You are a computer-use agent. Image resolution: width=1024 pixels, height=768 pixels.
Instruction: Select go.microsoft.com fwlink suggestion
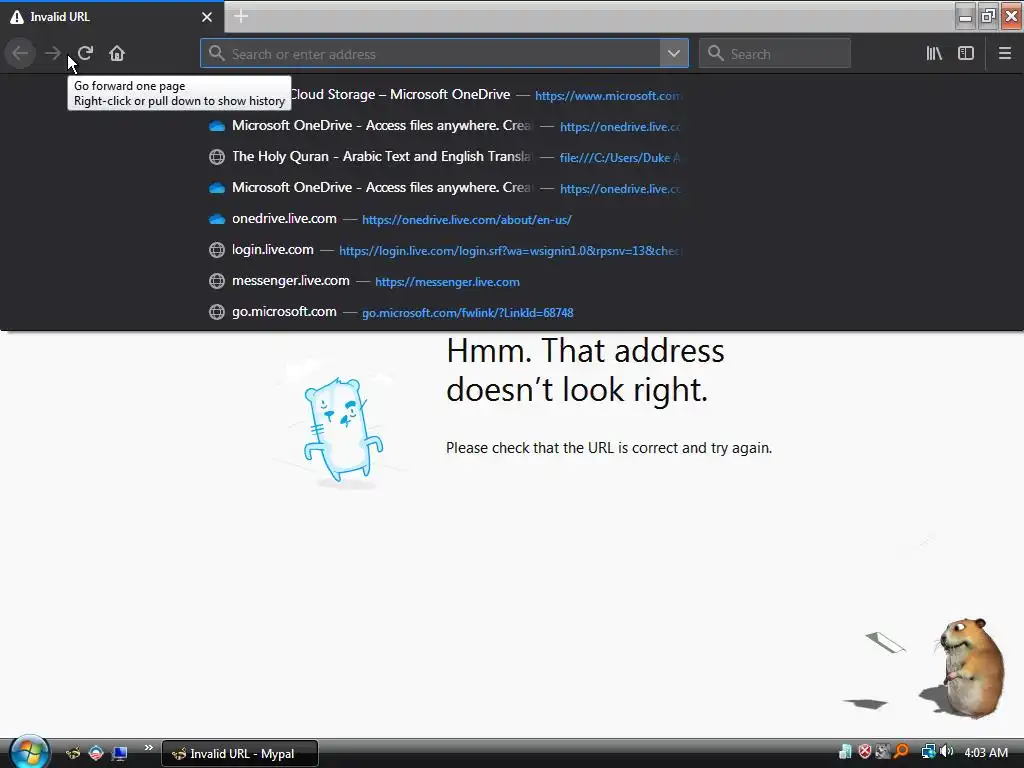click(x=444, y=312)
